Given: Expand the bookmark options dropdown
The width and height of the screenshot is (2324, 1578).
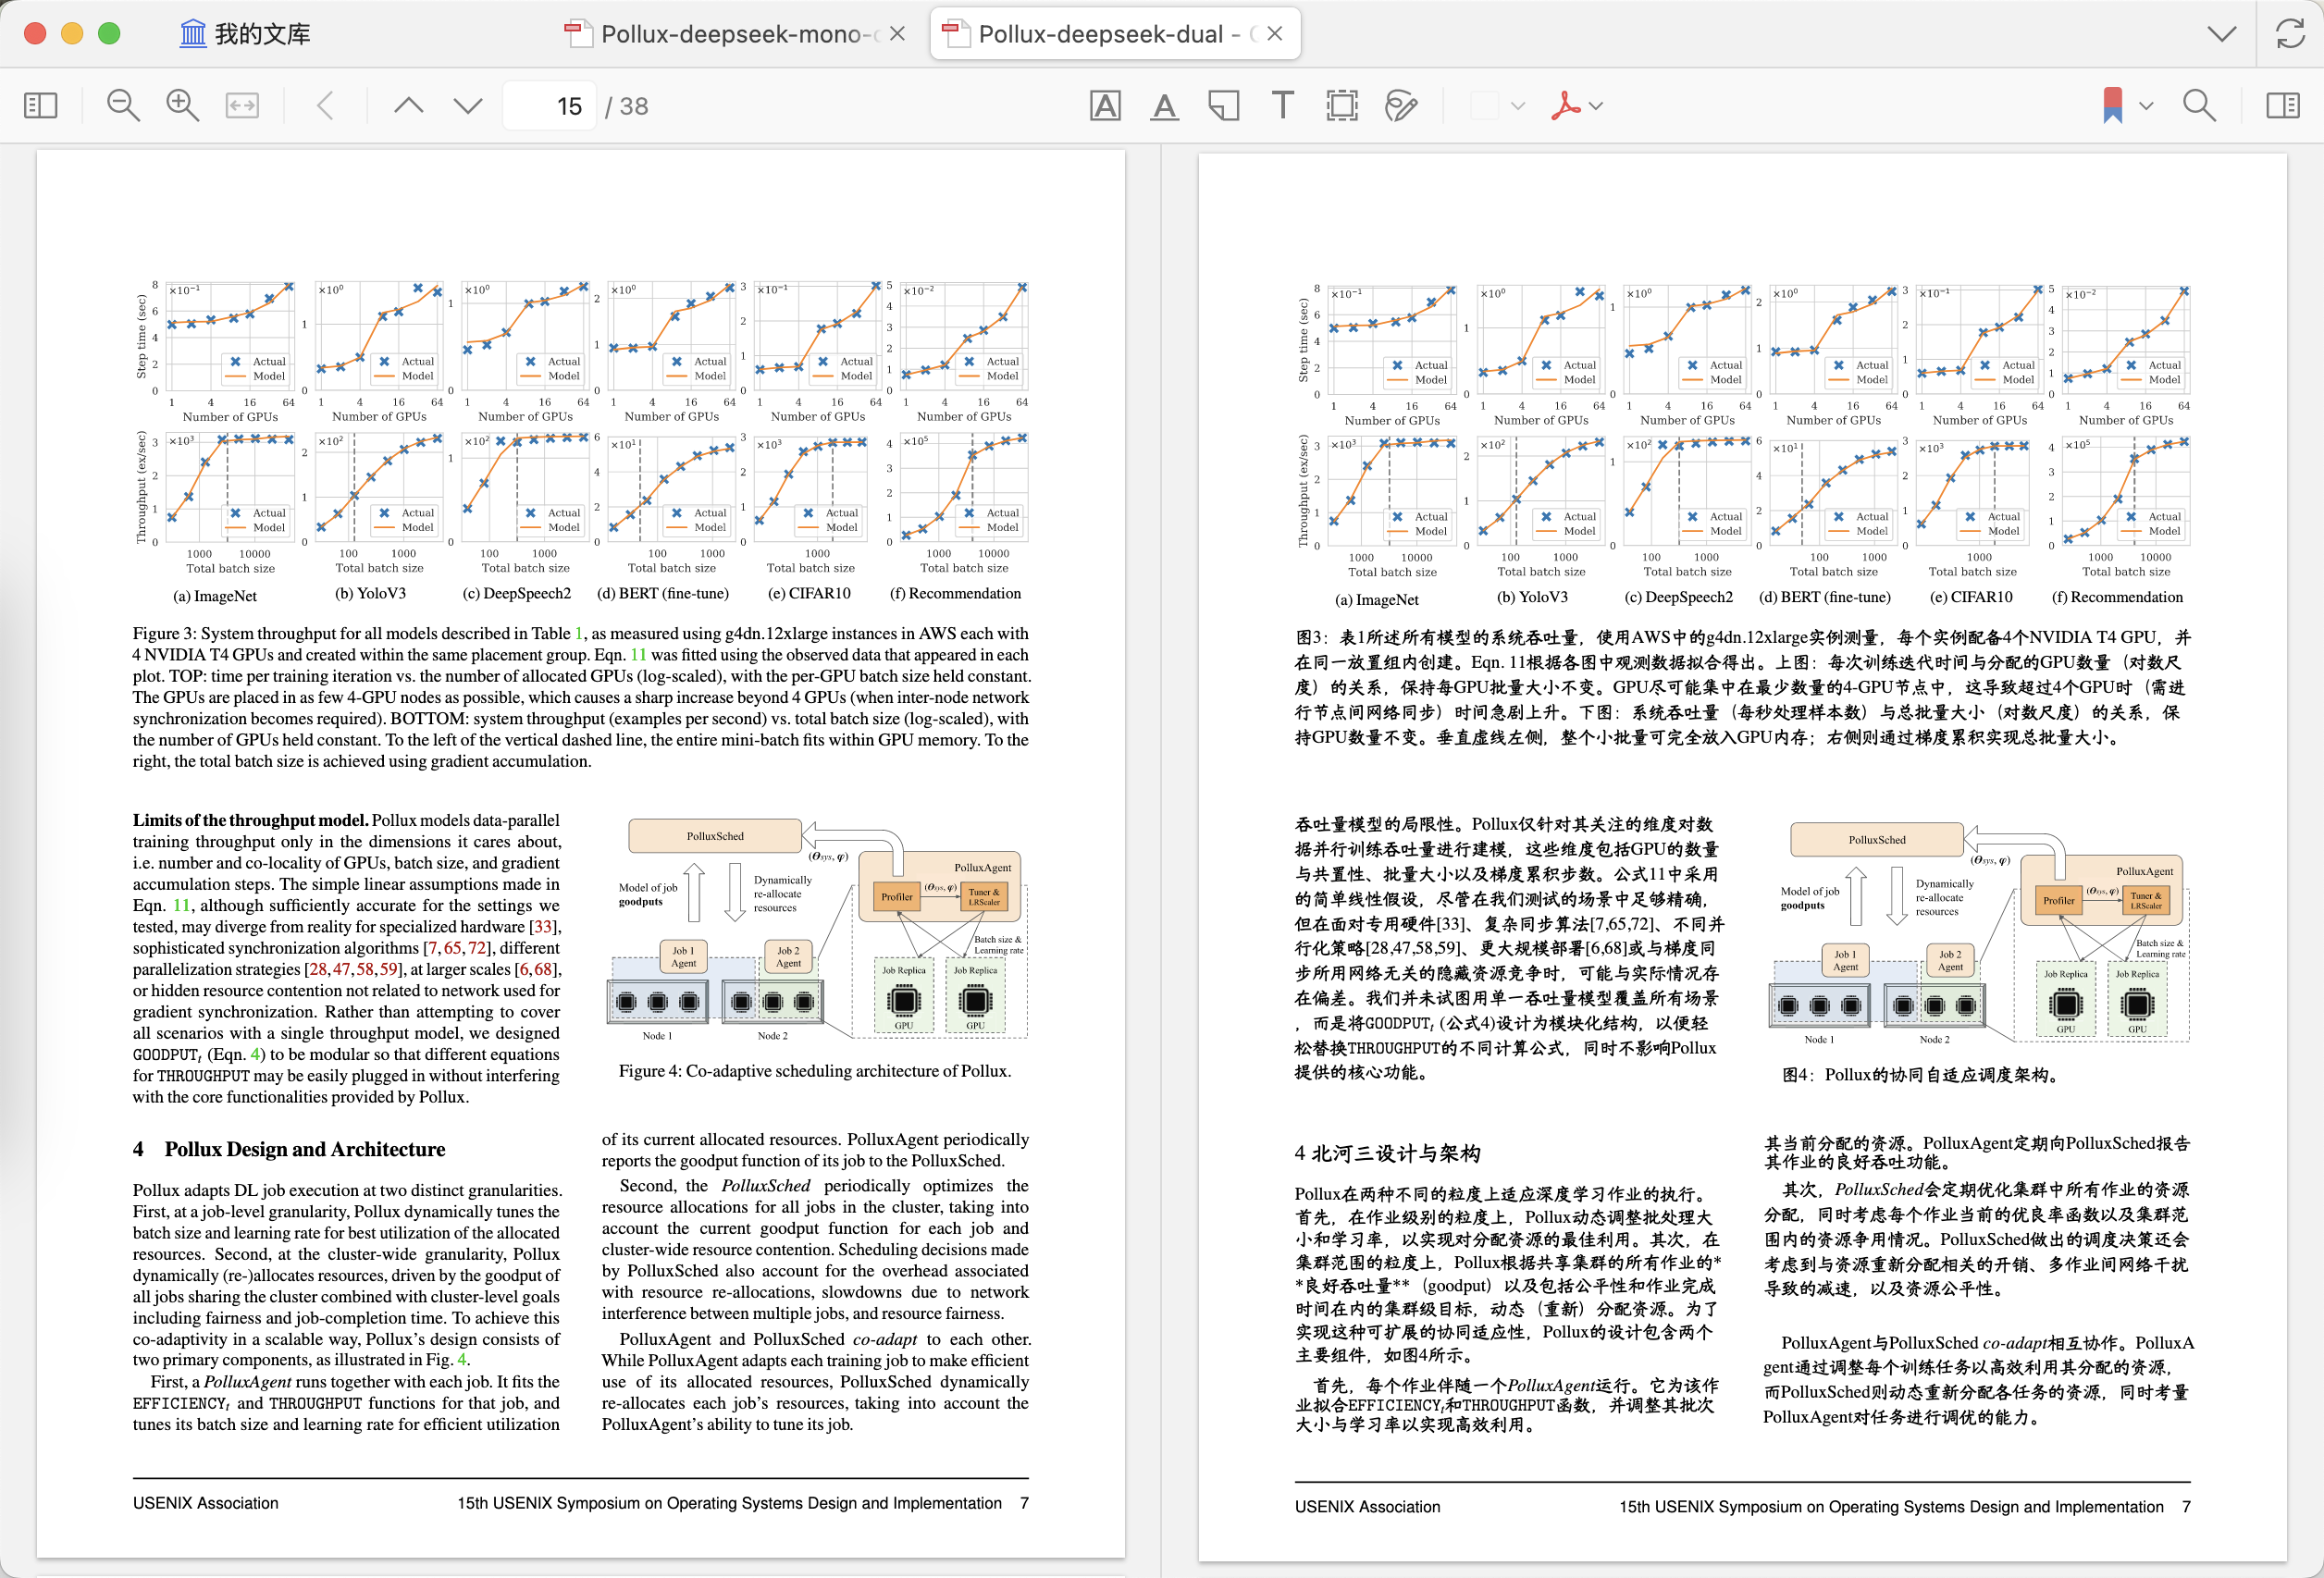Looking at the screenshot, I should click(x=2146, y=105).
